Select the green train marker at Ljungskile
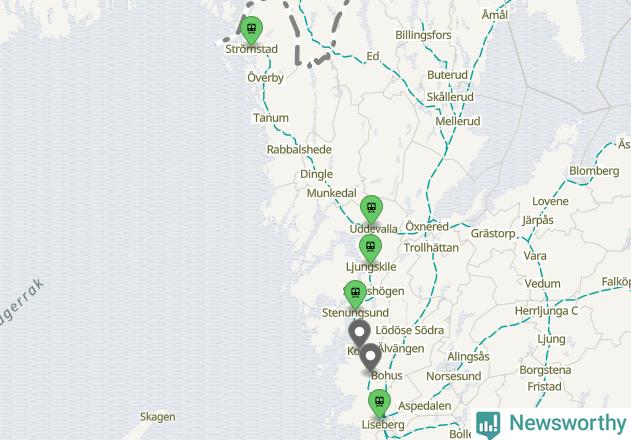The height and width of the screenshot is (440, 631). [x=370, y=248]
